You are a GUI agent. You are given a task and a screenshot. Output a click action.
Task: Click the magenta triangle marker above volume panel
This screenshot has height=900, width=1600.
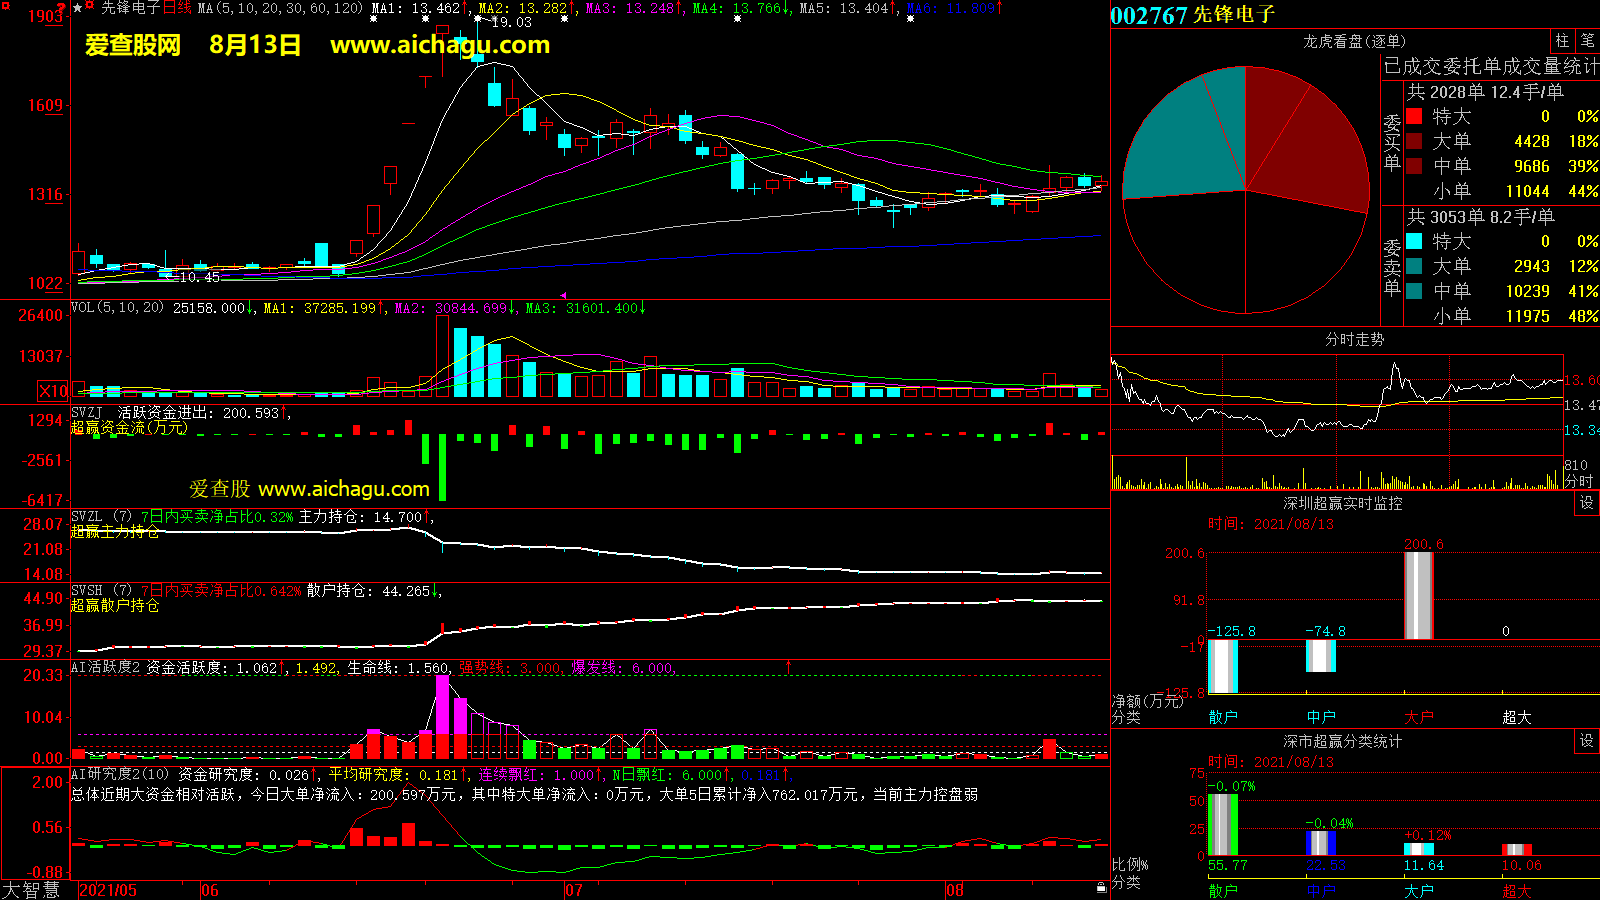[563, 295]
